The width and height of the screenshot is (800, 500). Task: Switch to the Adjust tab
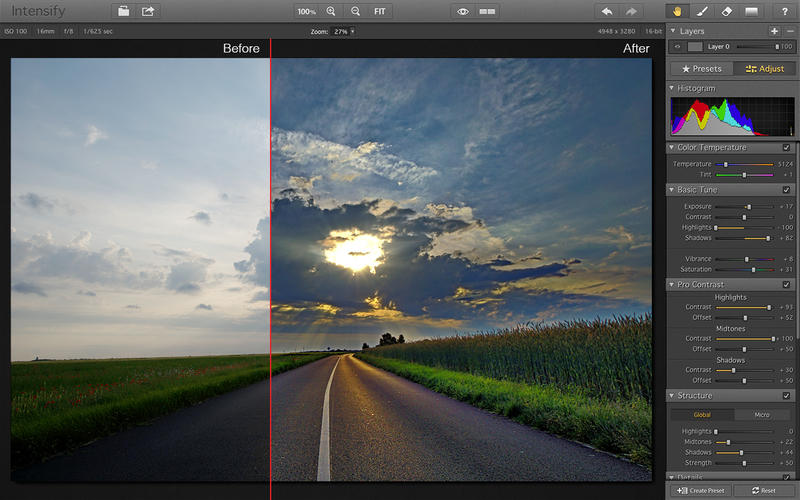tap(764, 68)
